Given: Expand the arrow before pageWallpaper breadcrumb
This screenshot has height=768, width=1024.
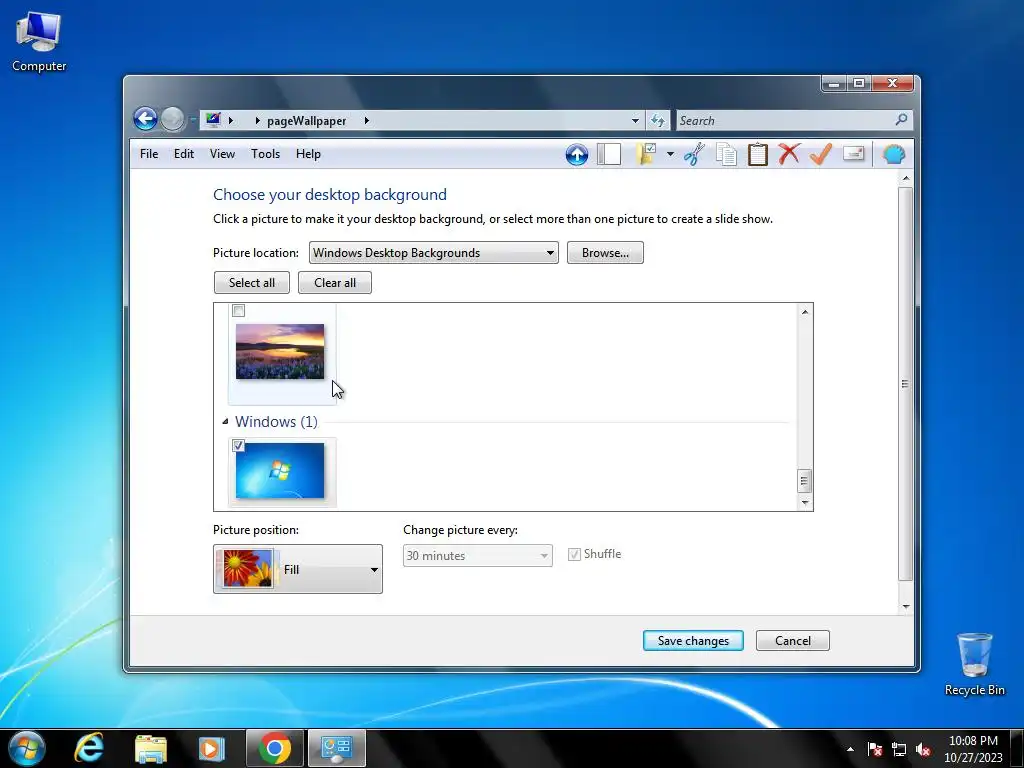Looking at the screenshot, I should coord(257,120).
